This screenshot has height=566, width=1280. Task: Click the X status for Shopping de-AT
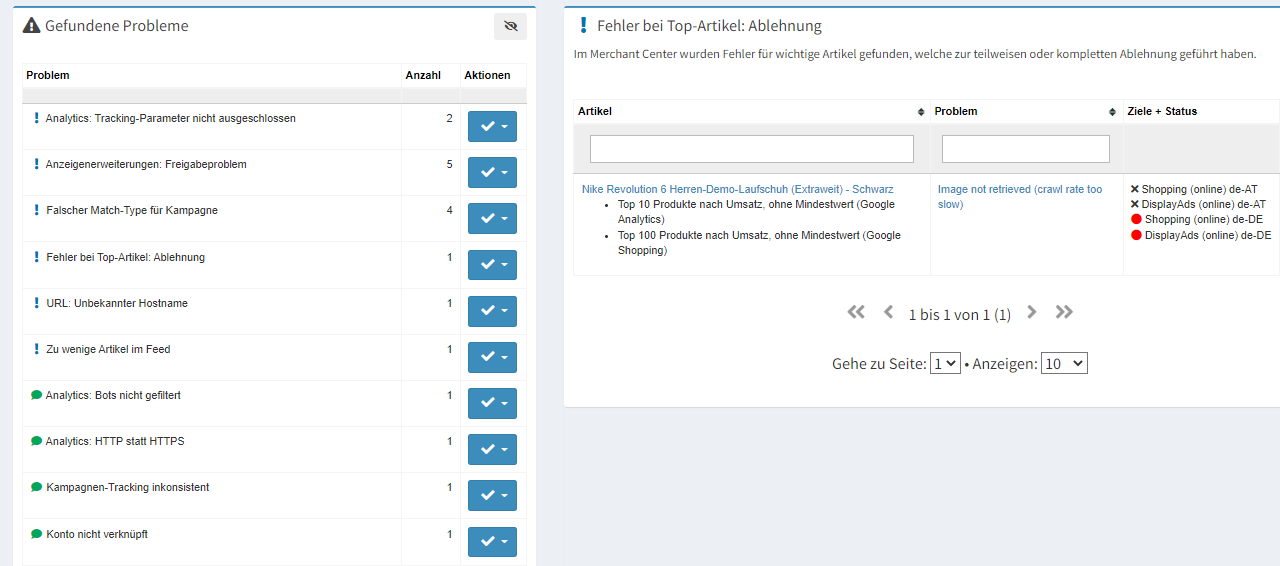[1135, 189]
